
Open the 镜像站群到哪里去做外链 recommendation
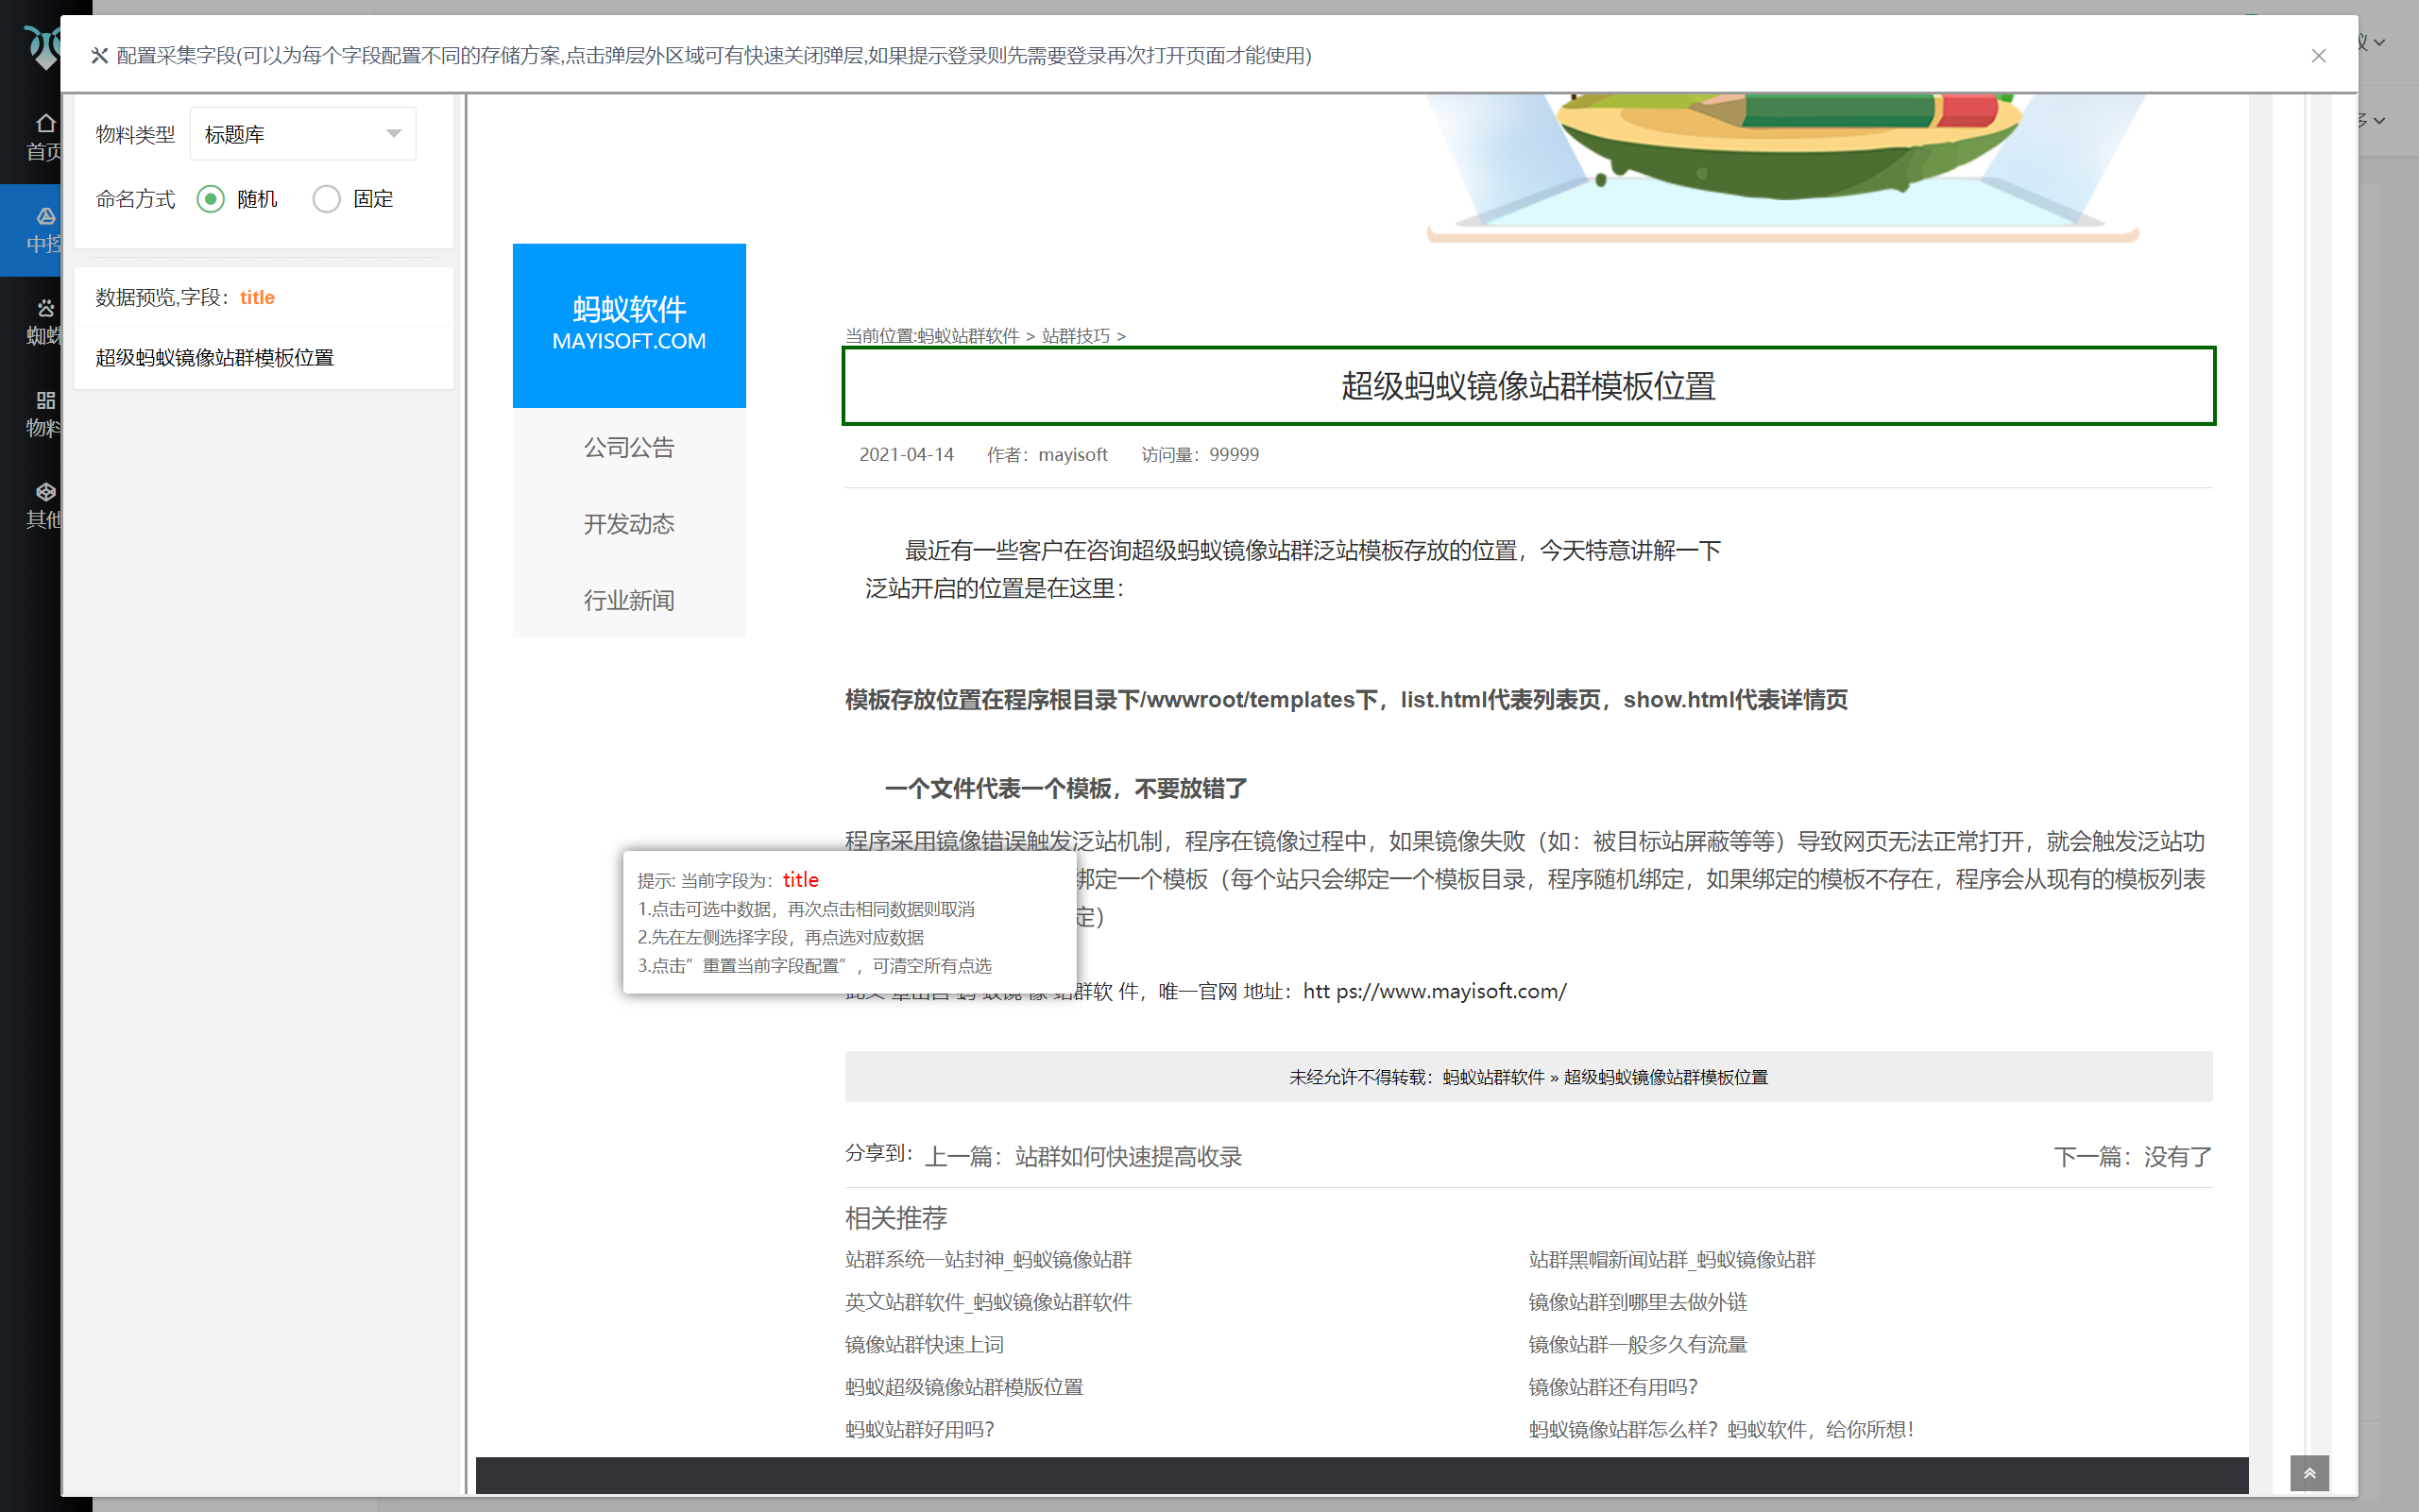tap(1639, 1301)
